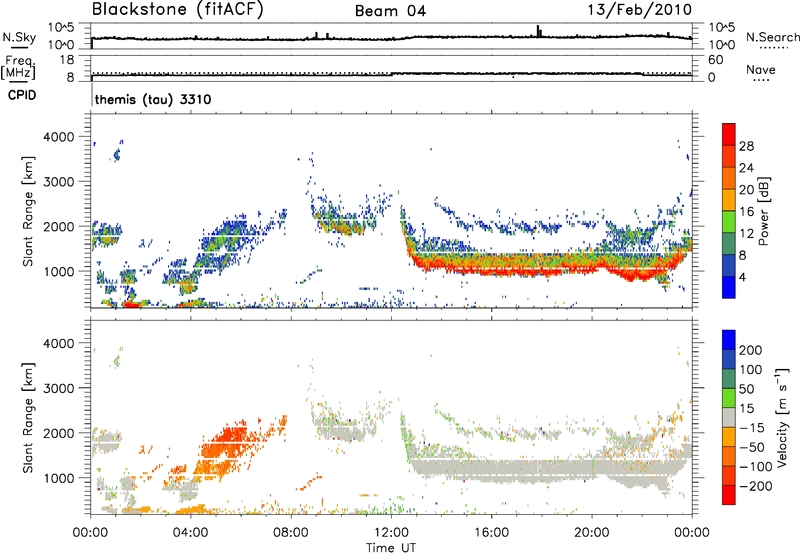Click the Velocity [m s-1] colorbar title

pyautogui.click(x=782, y=417)
